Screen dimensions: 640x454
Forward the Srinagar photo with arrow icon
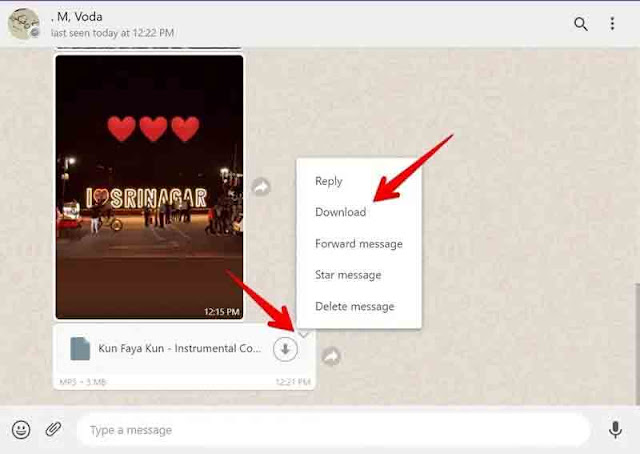[261, 187]
